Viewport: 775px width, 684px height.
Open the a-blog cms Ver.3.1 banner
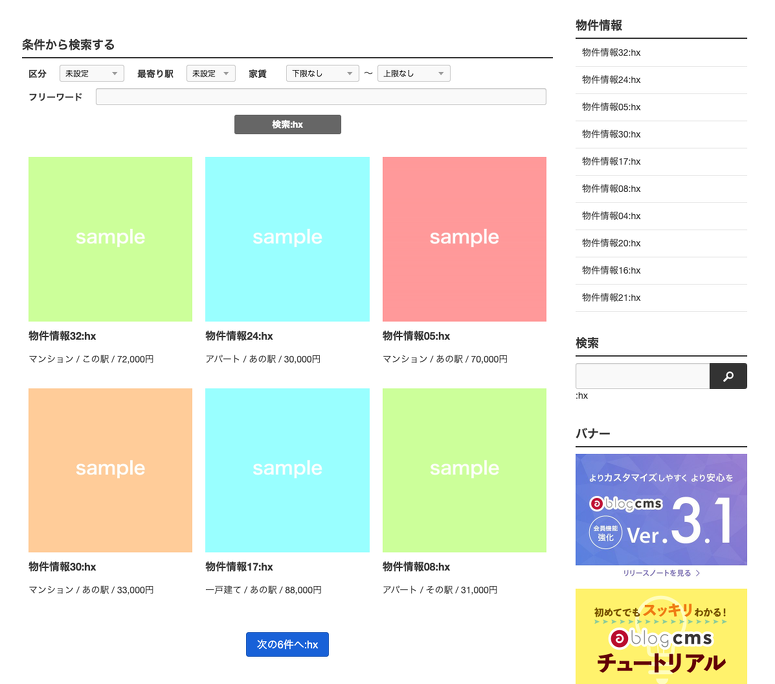click(661, 510)
